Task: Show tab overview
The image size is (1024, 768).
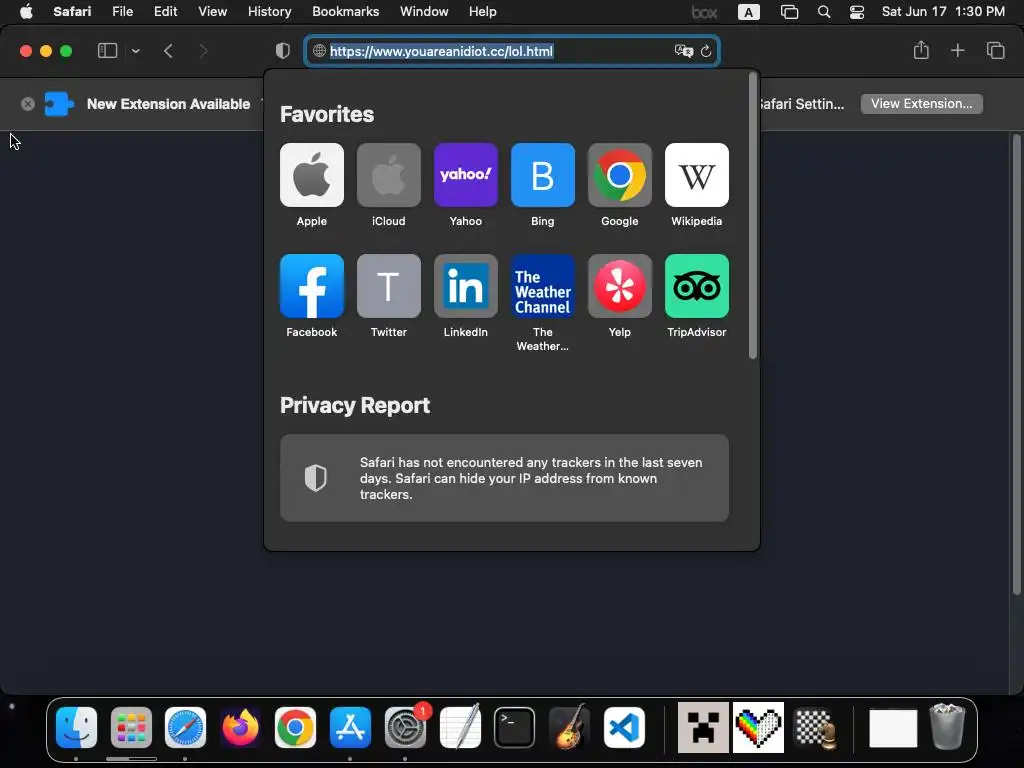Action: click(x=995, y=50)
